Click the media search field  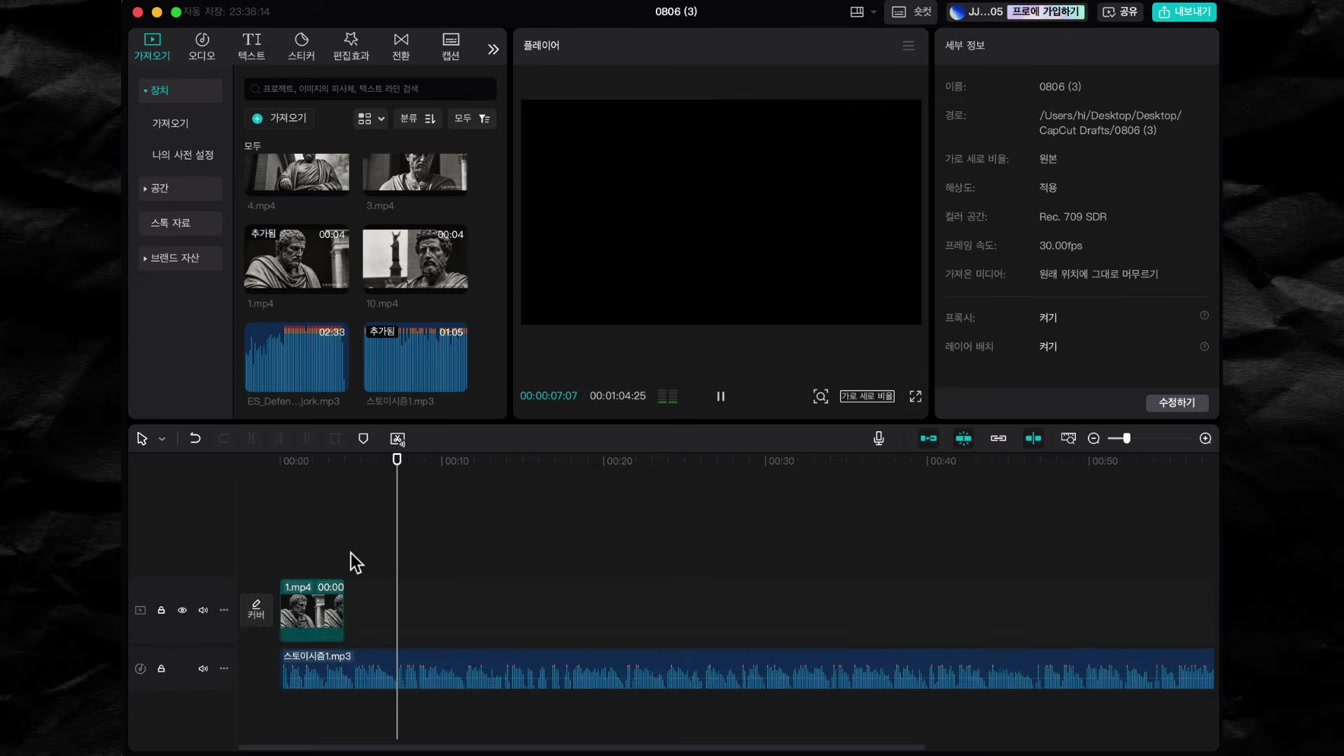click(370, 89)
